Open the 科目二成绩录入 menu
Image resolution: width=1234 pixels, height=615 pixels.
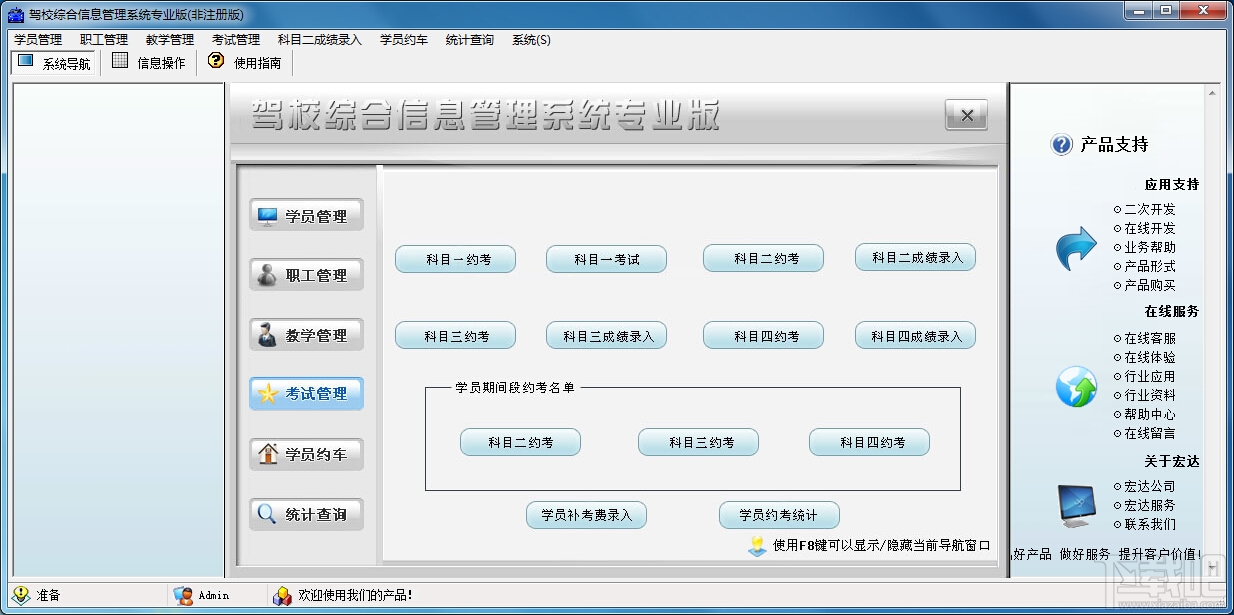point(320,40)
